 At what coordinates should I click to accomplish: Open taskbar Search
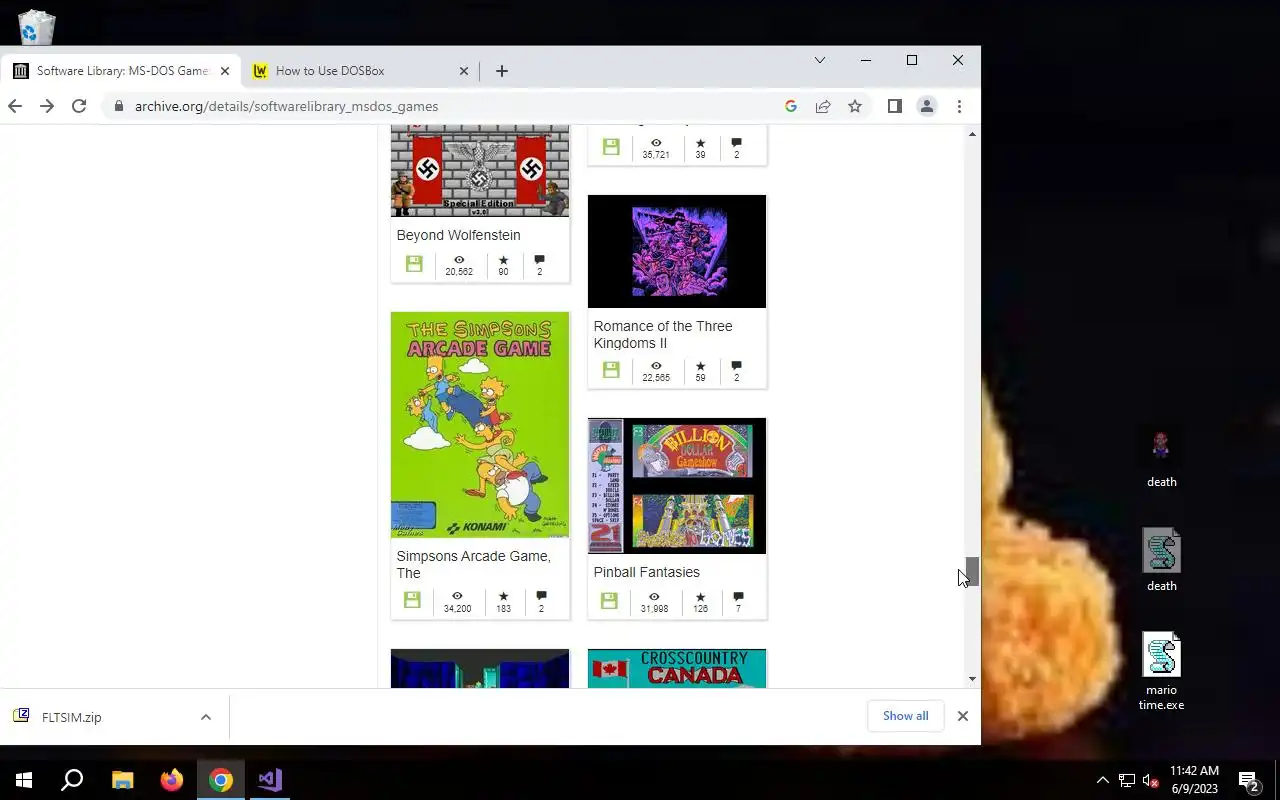click(72, 780)
